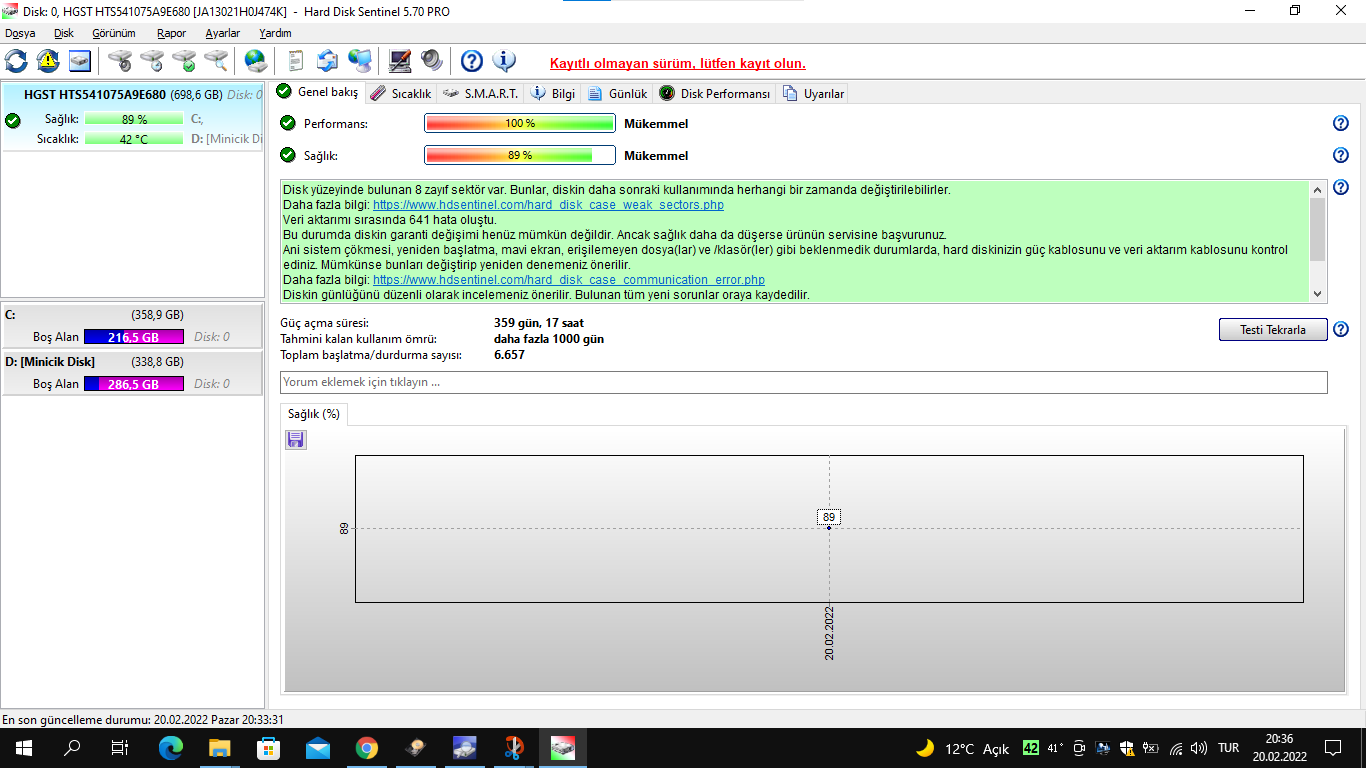Switch to the Disk Performansı tab

[x=715, y=93]
